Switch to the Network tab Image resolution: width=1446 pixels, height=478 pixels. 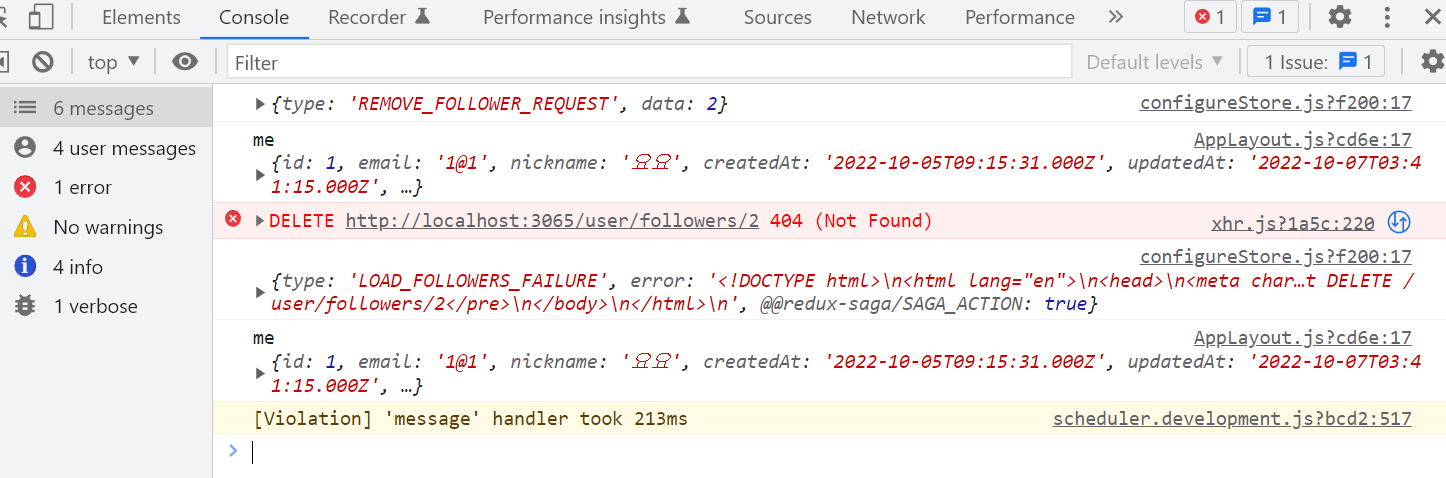[x=888, y=17]
